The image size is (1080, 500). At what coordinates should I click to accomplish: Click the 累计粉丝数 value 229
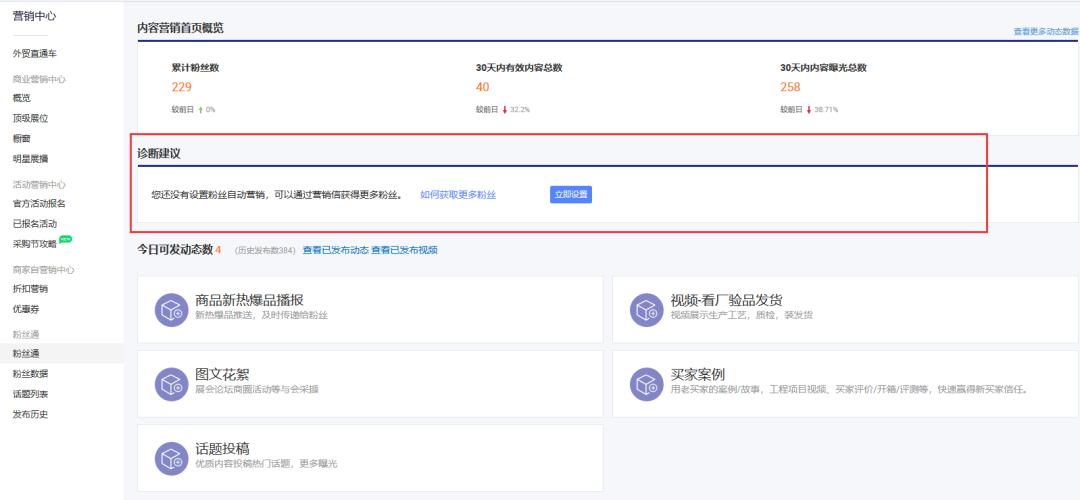click(181, 87)
